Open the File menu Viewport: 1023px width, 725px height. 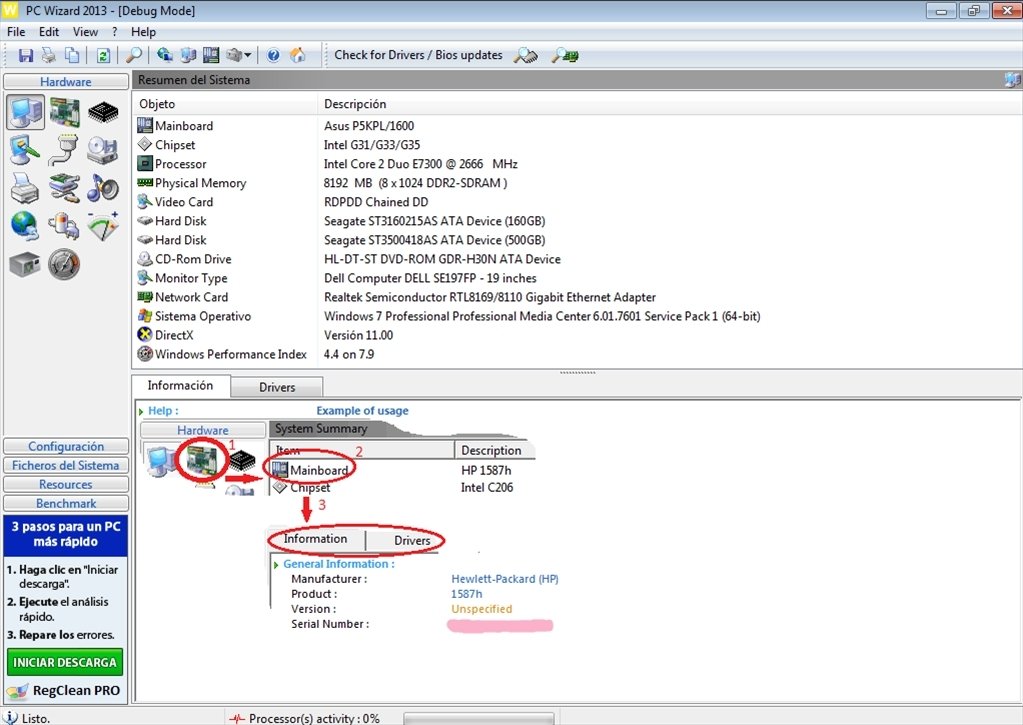16,31
